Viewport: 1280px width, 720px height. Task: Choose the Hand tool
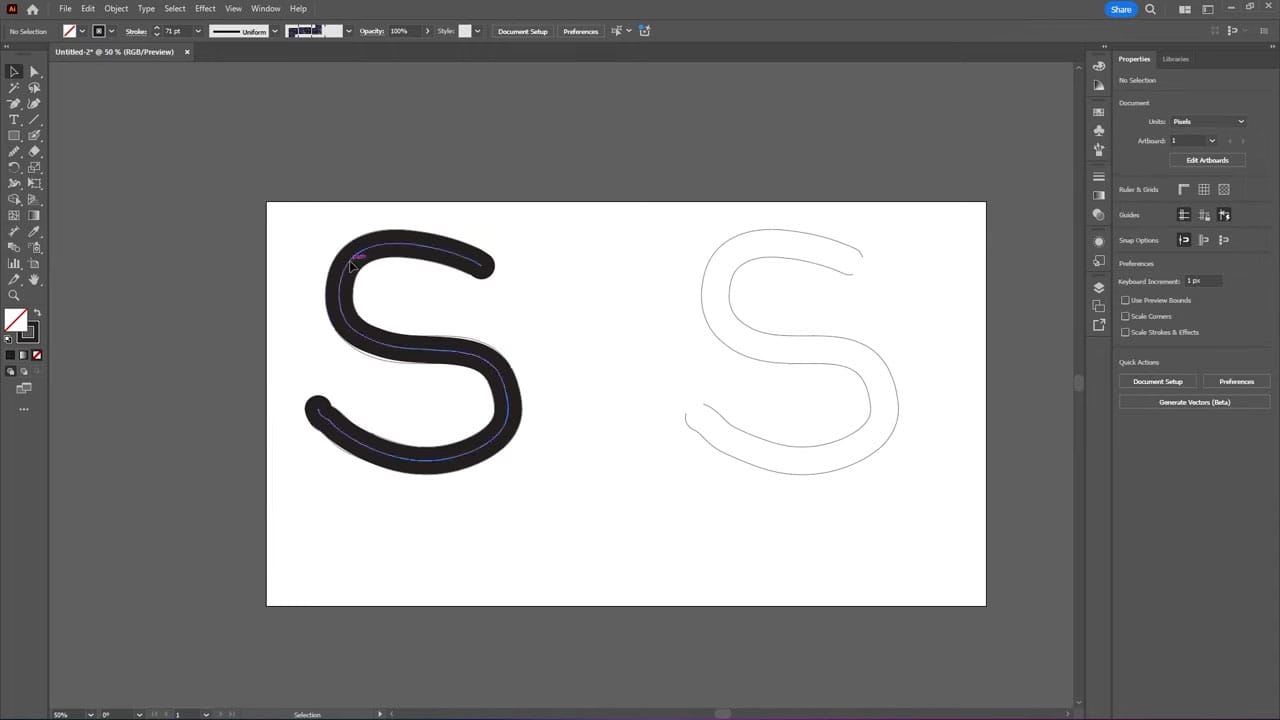[34, 278]
